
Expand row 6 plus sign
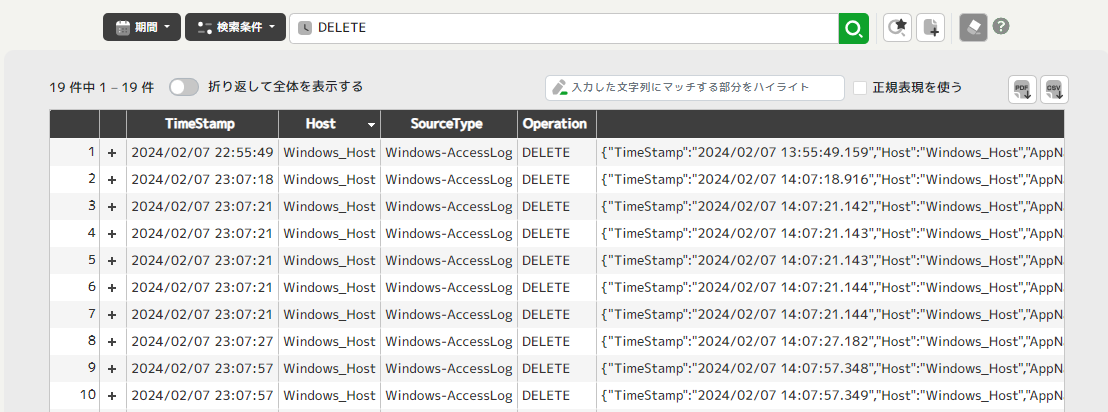pyautogui.click(x=112, y=288)
